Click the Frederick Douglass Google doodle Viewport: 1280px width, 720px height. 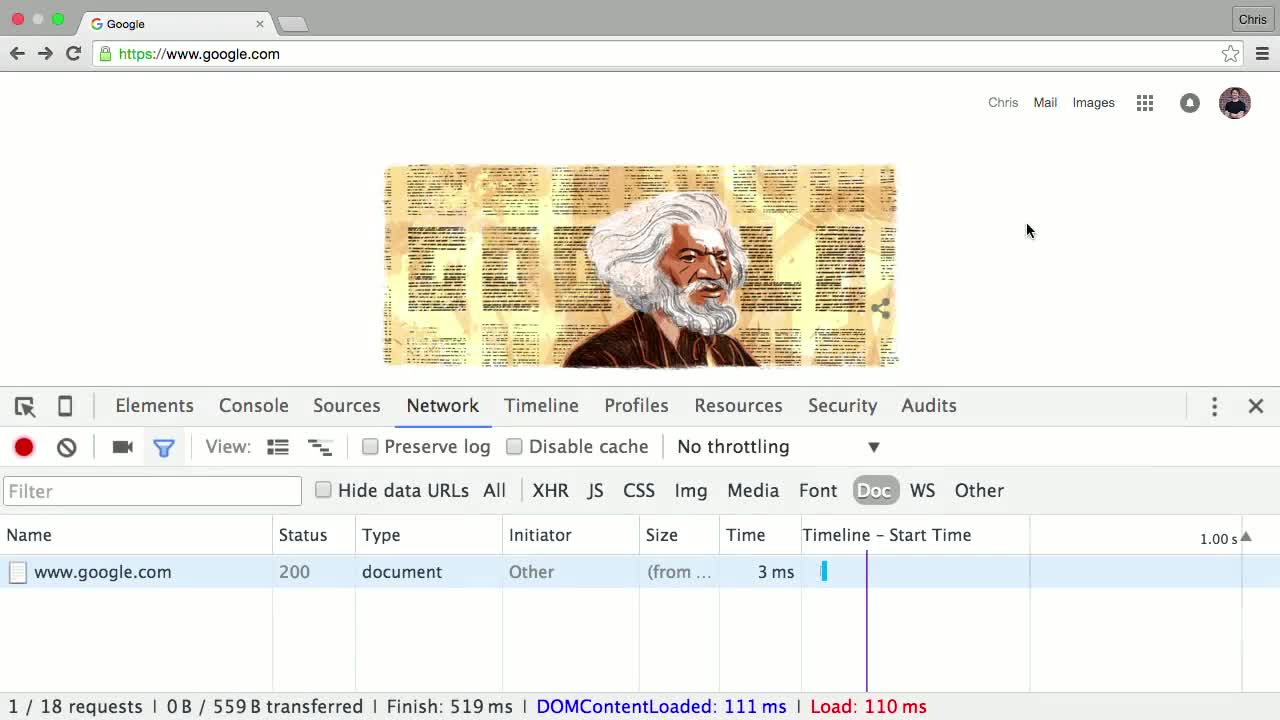pos(641,266)
